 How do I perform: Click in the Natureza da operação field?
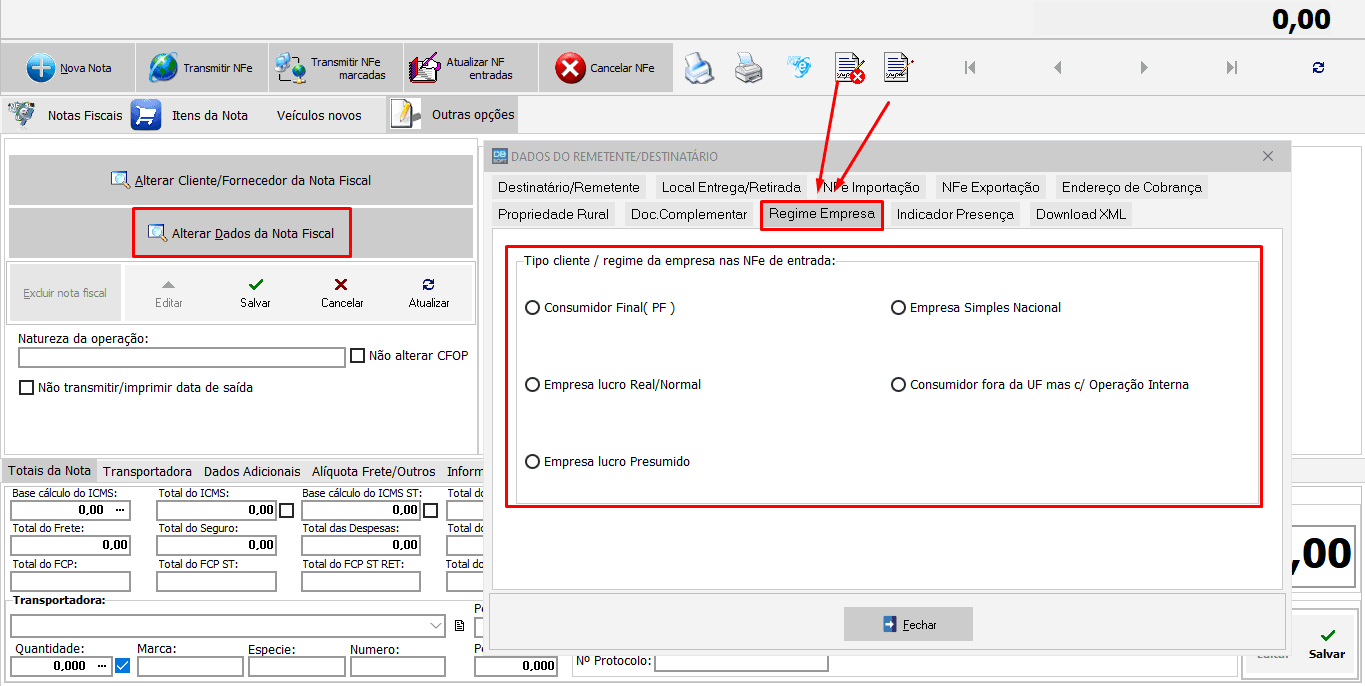click(x=181, y=358)
